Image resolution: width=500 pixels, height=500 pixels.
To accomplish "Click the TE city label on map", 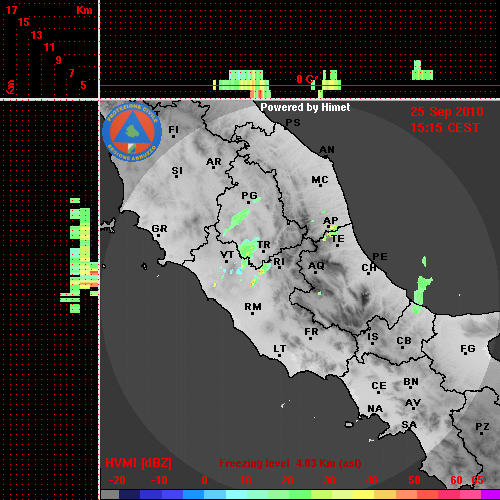I will tap(338, 239).
